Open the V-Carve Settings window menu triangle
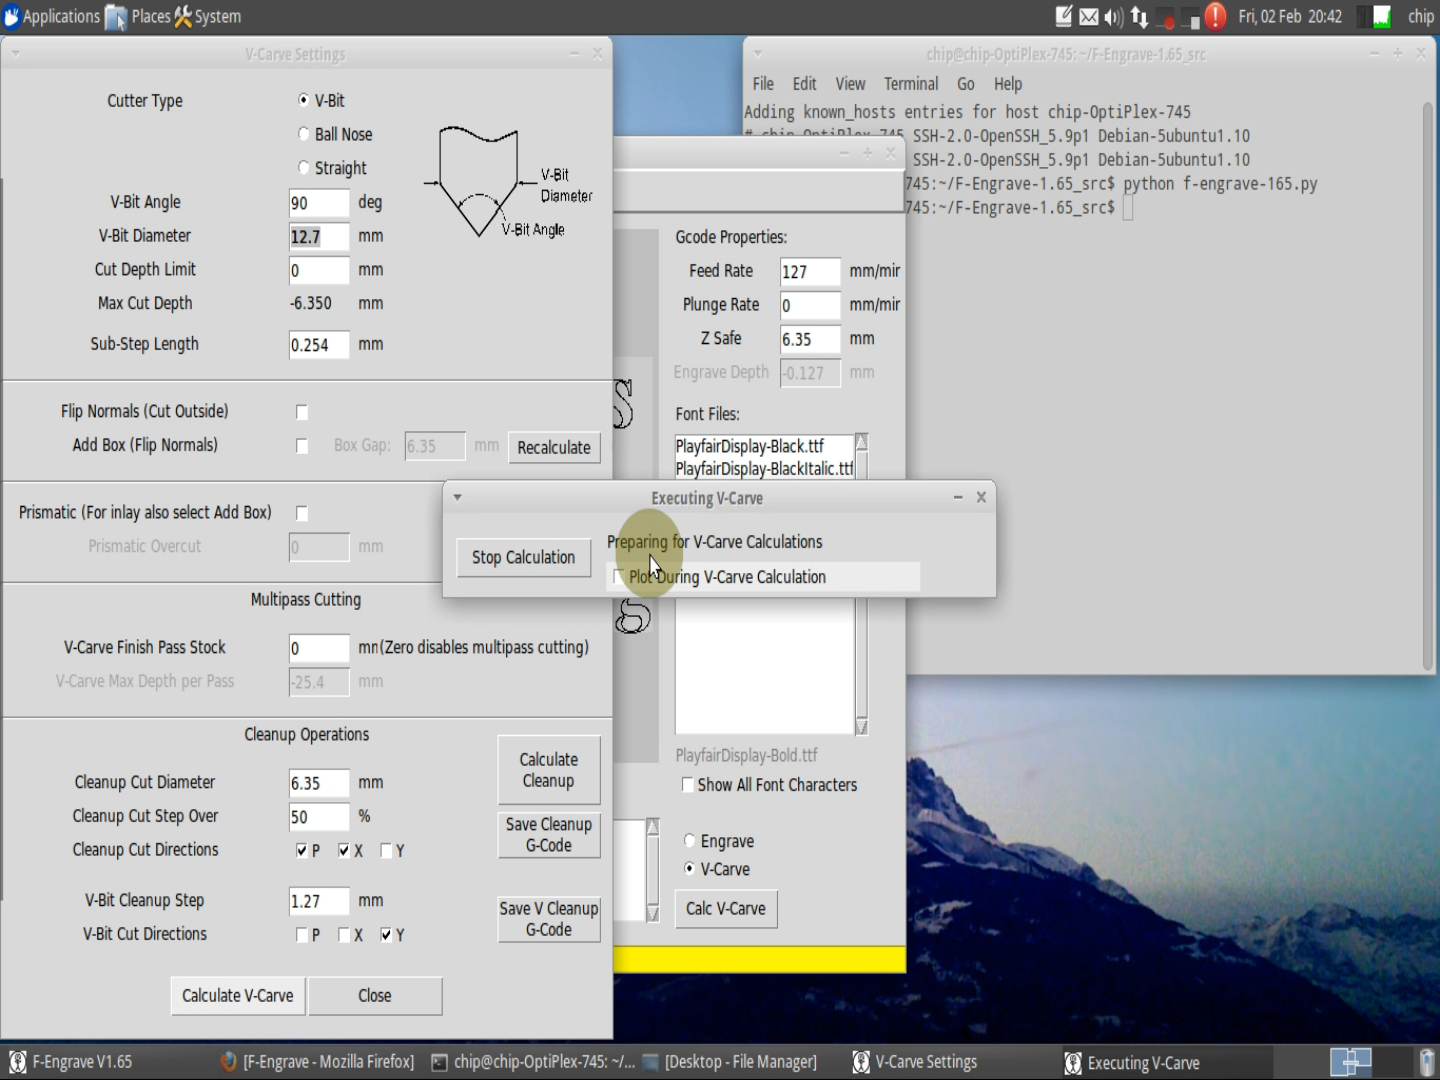The height and width of the screenshot is (1080, 1440). 14,53
